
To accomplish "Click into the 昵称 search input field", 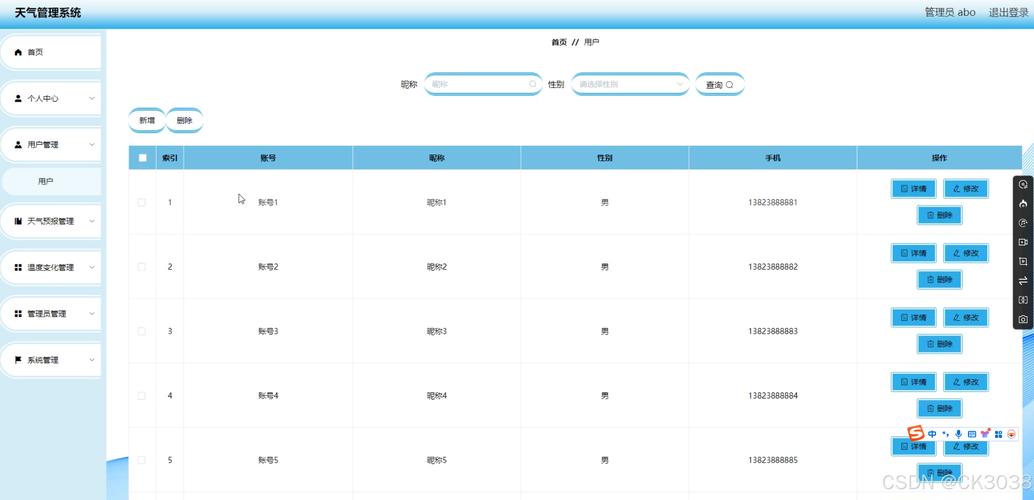I will click(477, 84).
